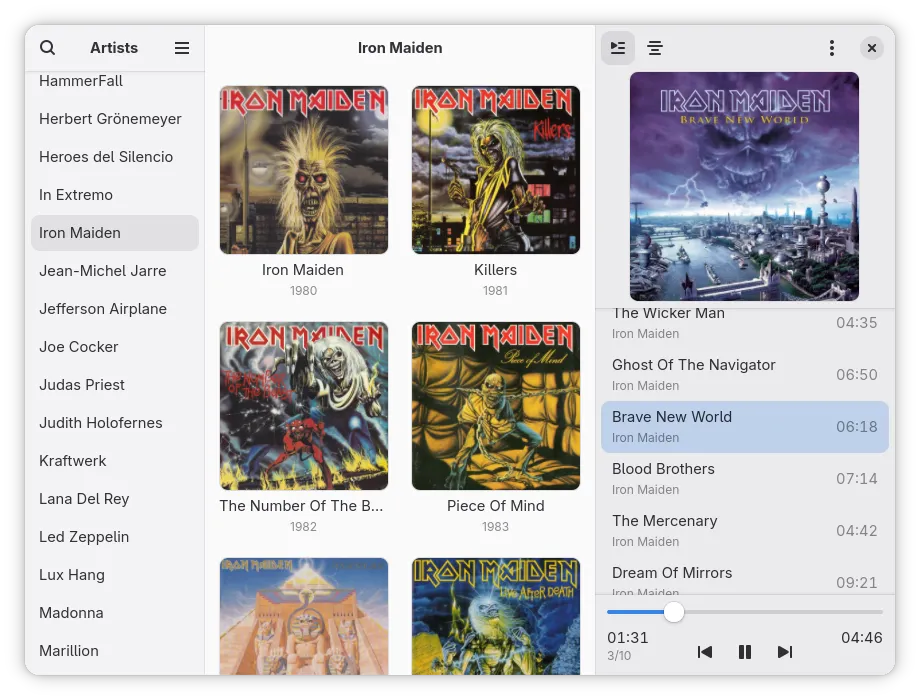Image resolution: width=920 pixels, height=700 pixels.
Task: Play Blood Brothers from the queue
Action: click(745, 479)
